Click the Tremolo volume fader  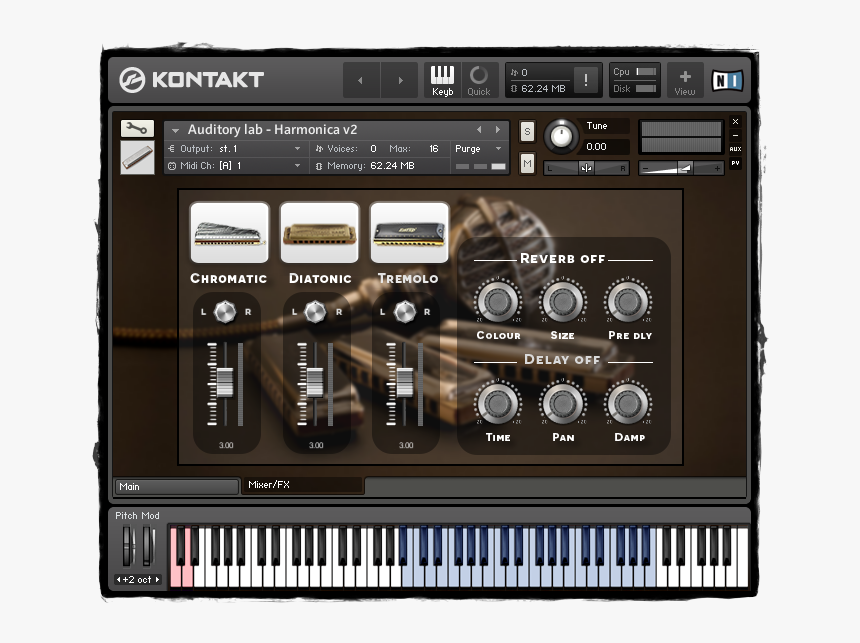pos(405,382)
